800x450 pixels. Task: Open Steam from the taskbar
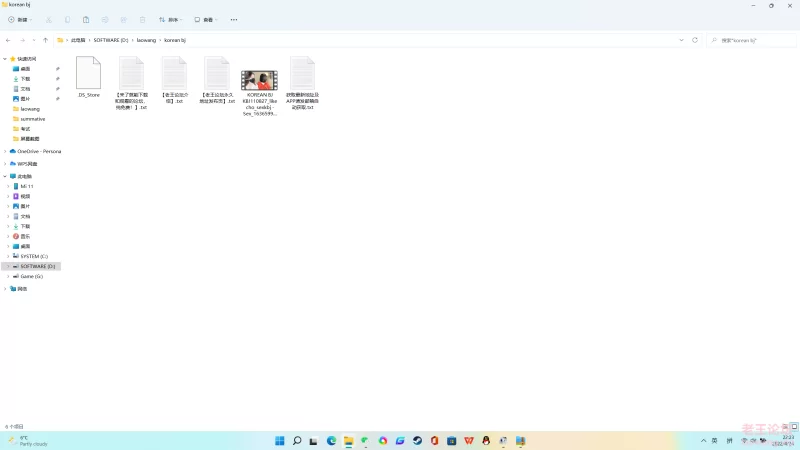pos(417,440)
